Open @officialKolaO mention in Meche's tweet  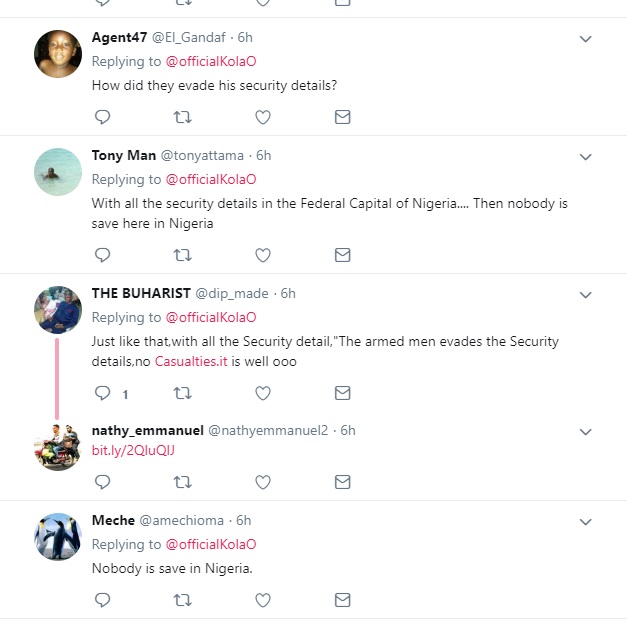210,545
